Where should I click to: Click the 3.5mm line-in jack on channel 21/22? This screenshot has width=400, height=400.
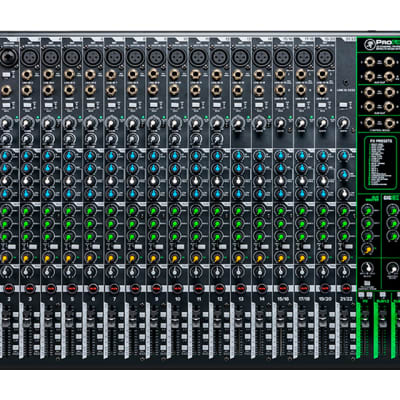click(347, 84)
